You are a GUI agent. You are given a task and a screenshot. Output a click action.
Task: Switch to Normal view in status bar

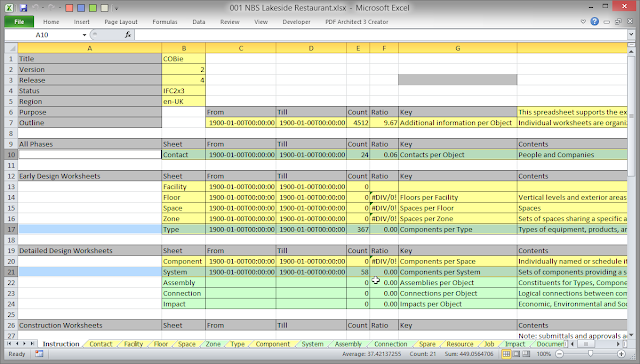click(x=506, y=354)
